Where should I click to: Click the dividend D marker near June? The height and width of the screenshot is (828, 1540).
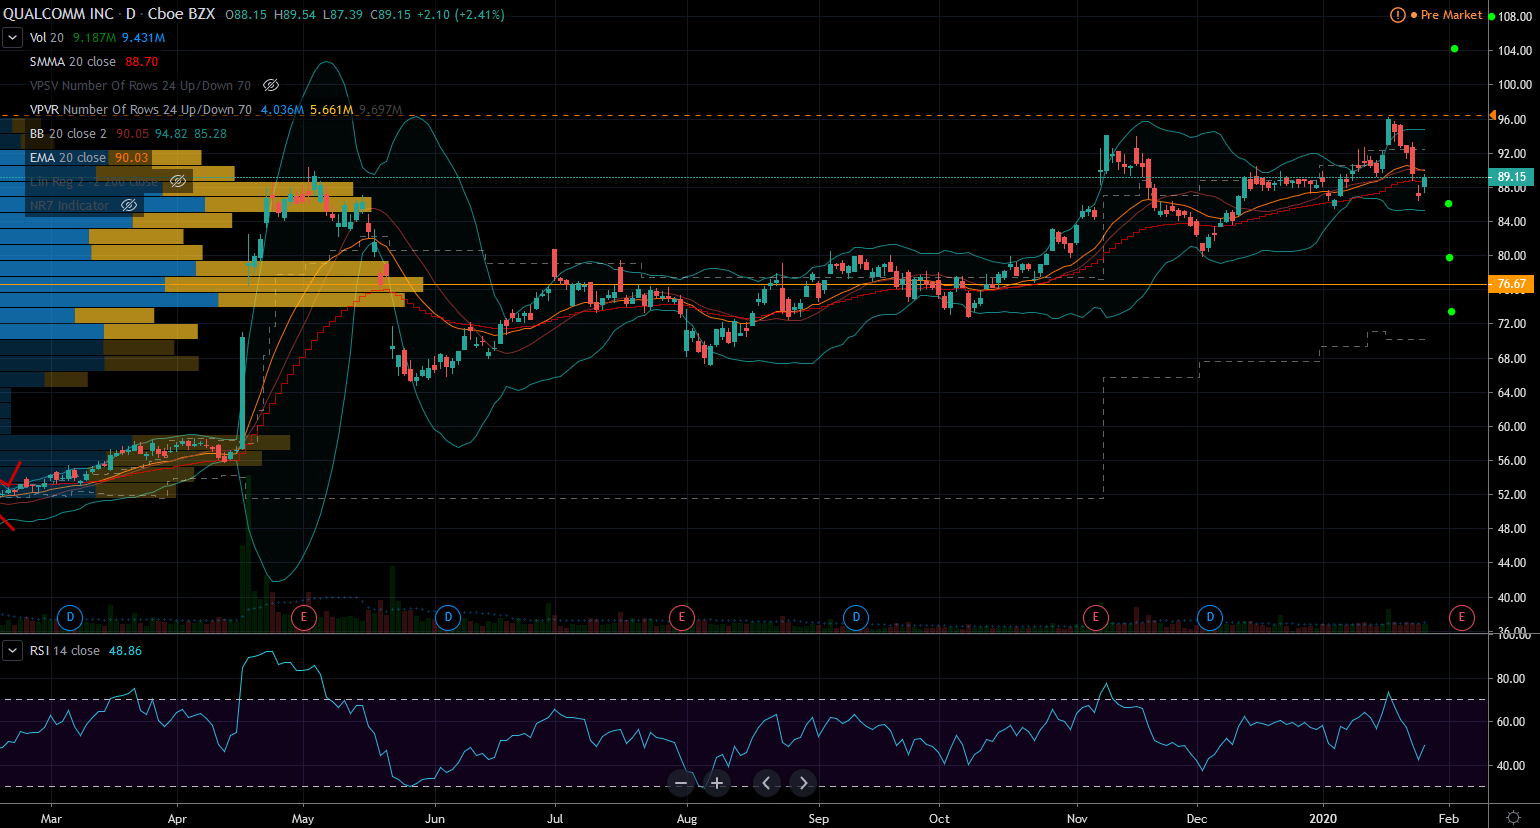click(448, 617)
